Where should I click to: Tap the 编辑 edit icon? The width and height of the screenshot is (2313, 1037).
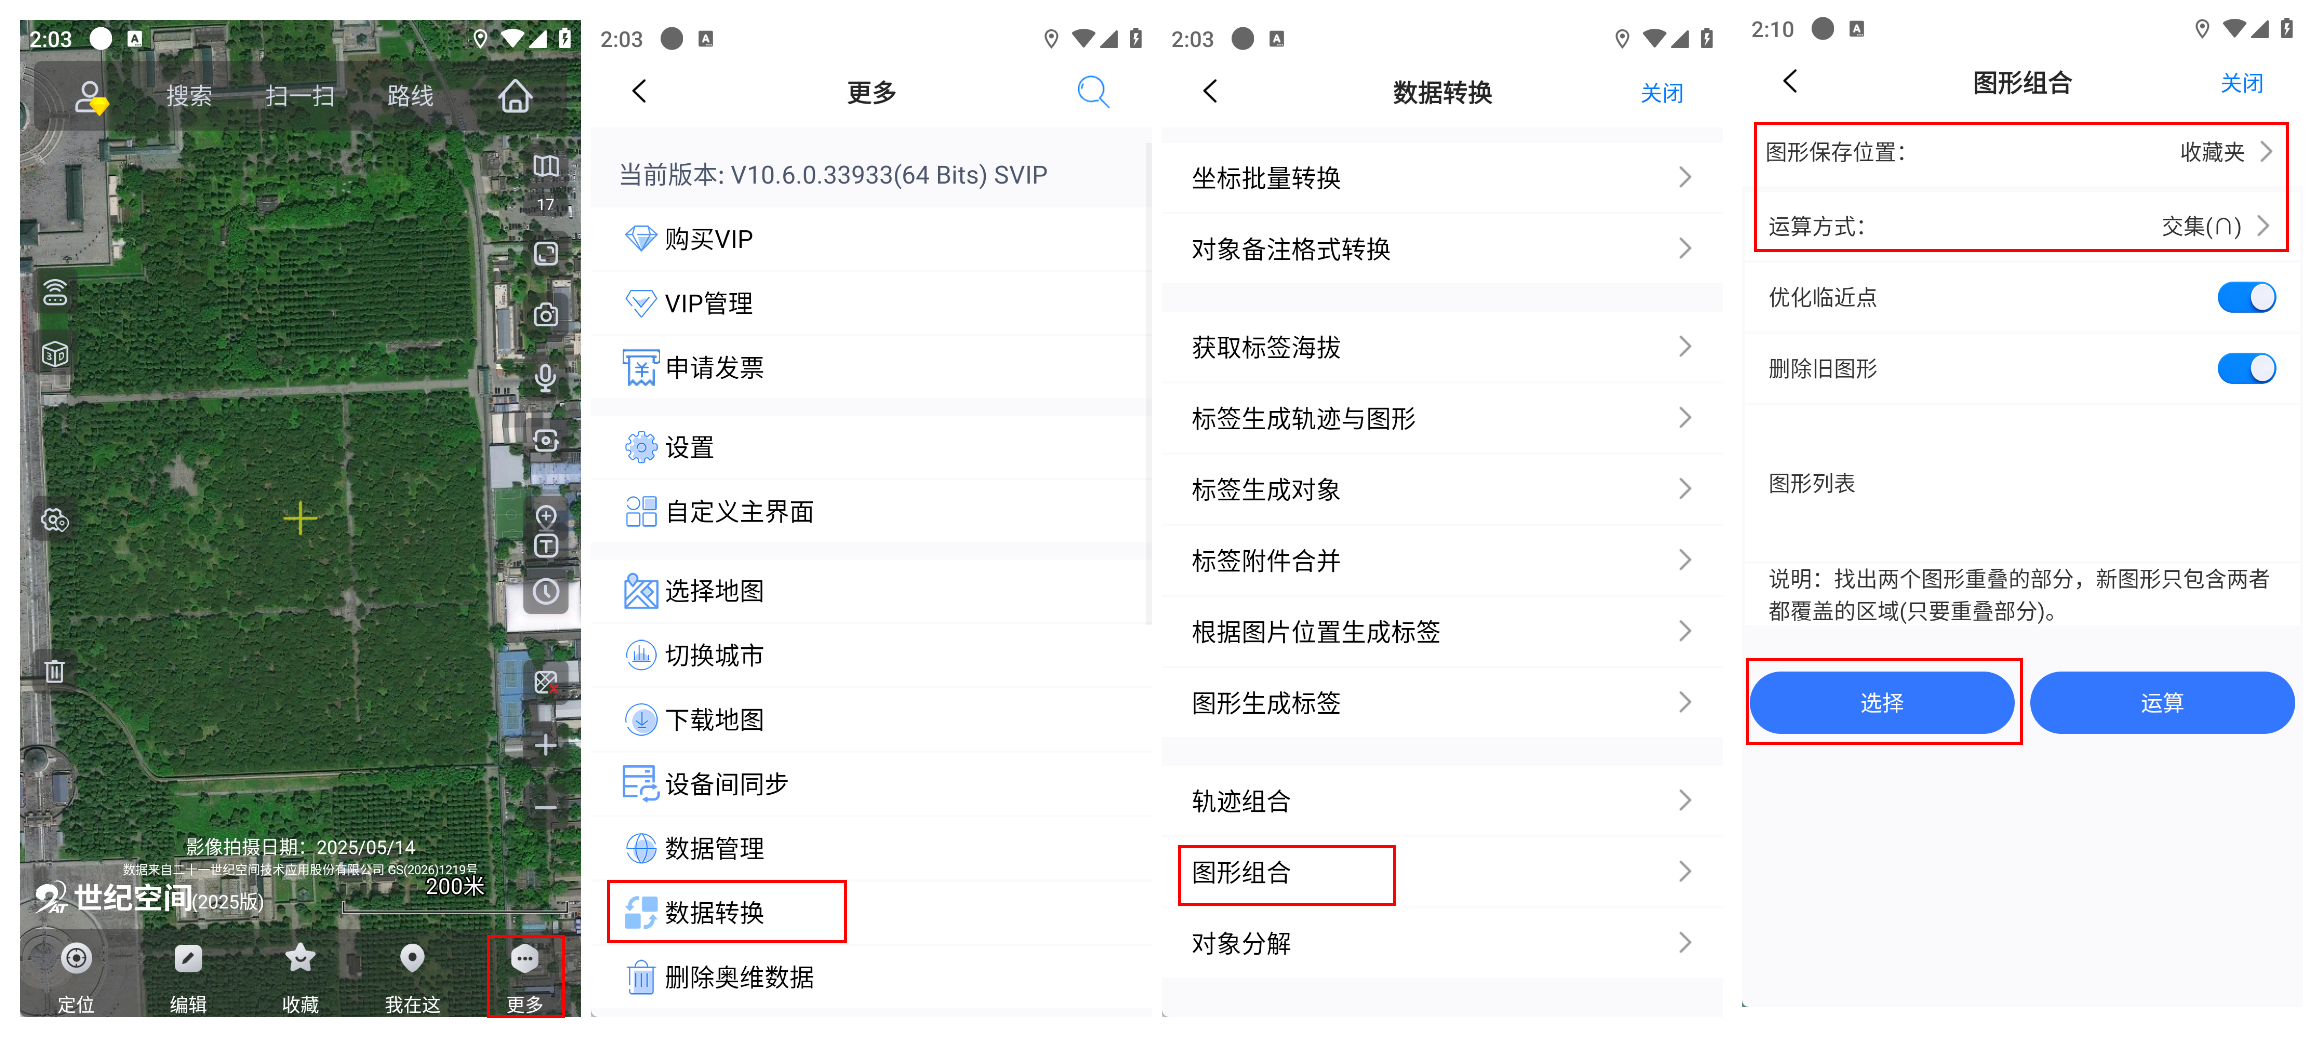(x=188, y=959)
